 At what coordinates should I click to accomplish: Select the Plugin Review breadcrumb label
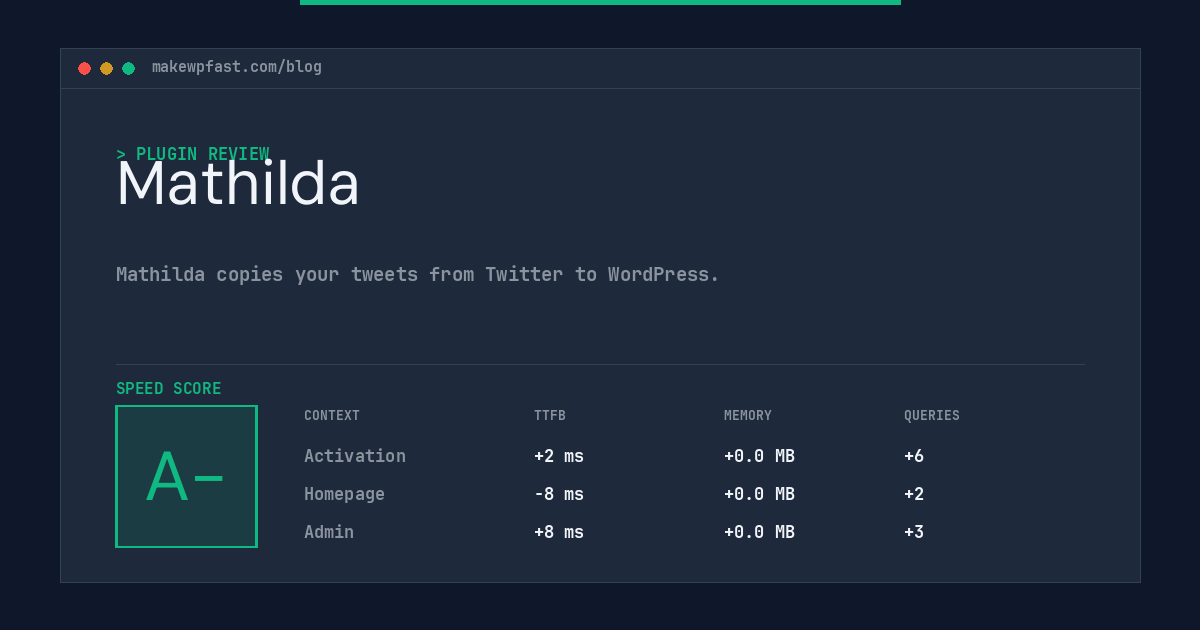(193, 154)
